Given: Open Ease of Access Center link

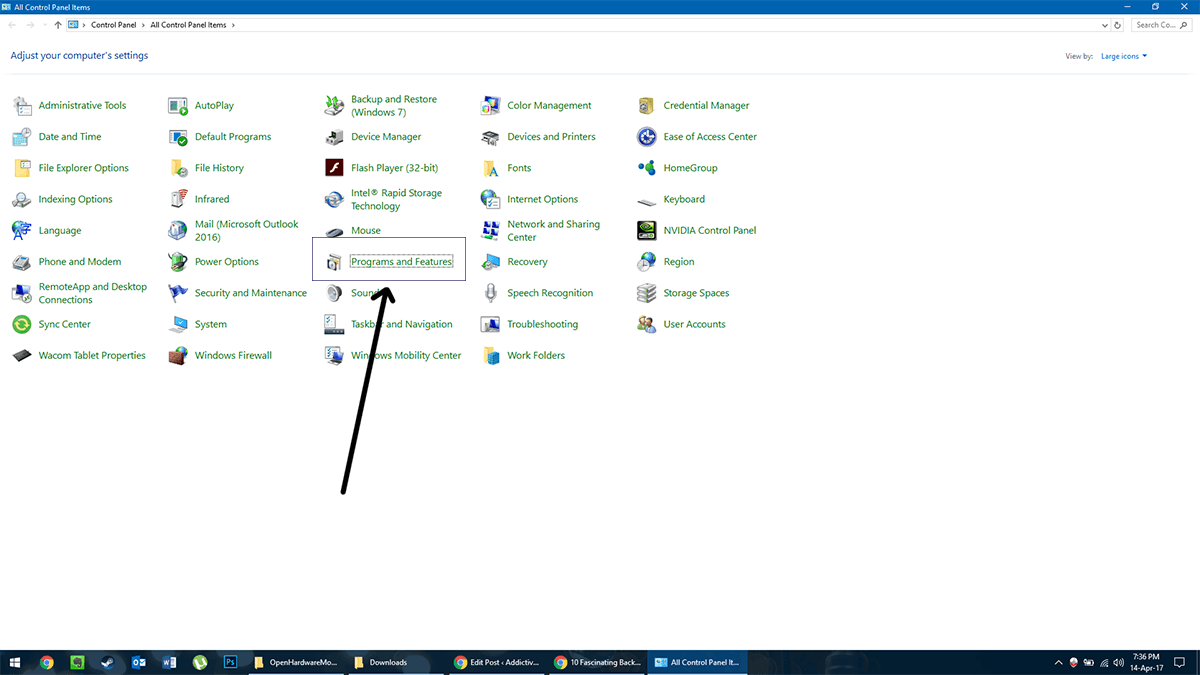Looking at the screenshot, I should [x=710, y=137].
